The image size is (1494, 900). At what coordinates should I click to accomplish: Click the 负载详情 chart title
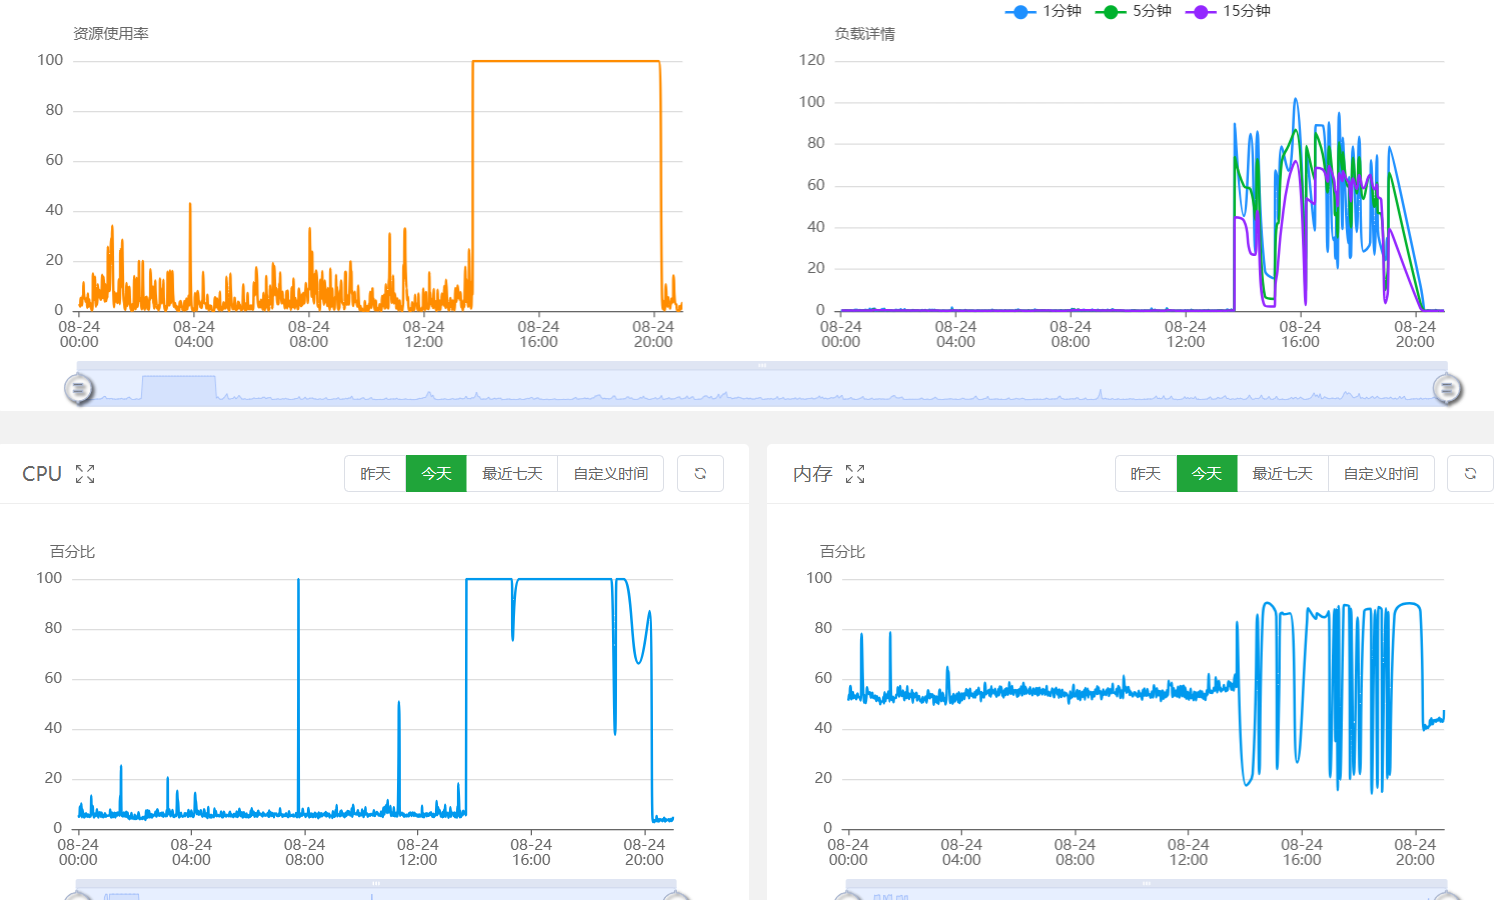click(865, 34)
